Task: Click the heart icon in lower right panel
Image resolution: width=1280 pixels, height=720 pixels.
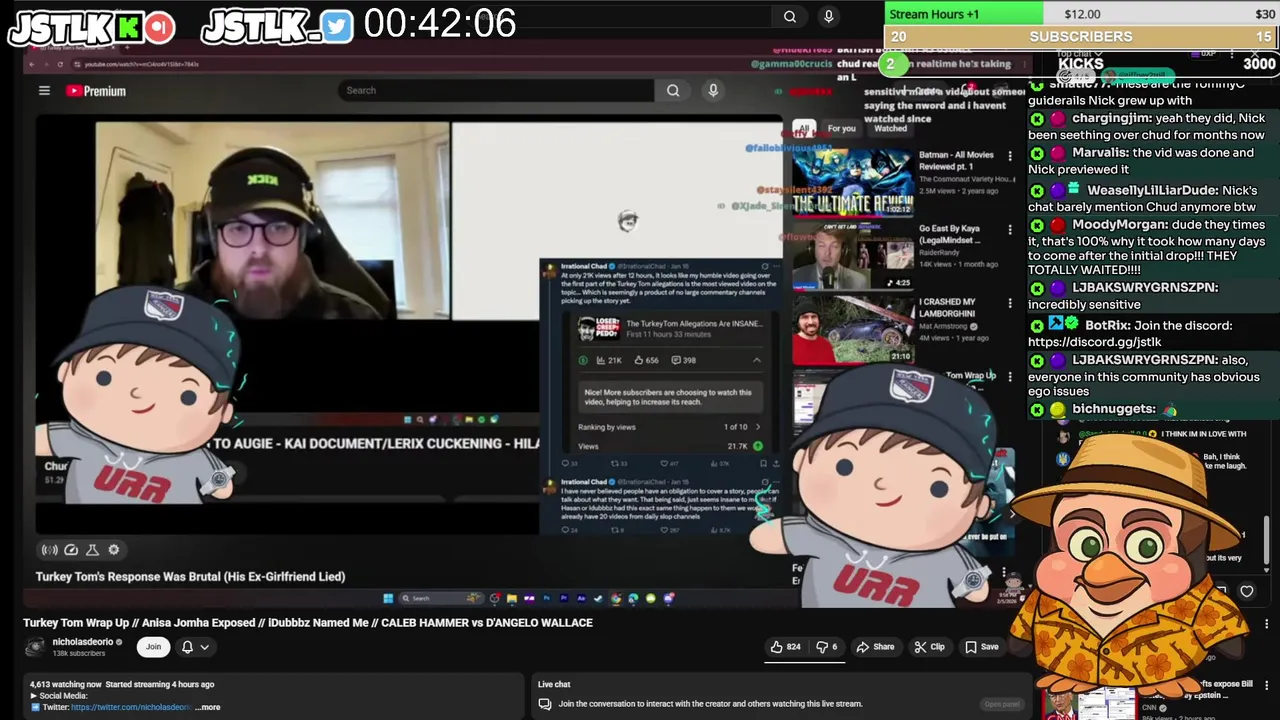Action: [x=1247, y=591]
